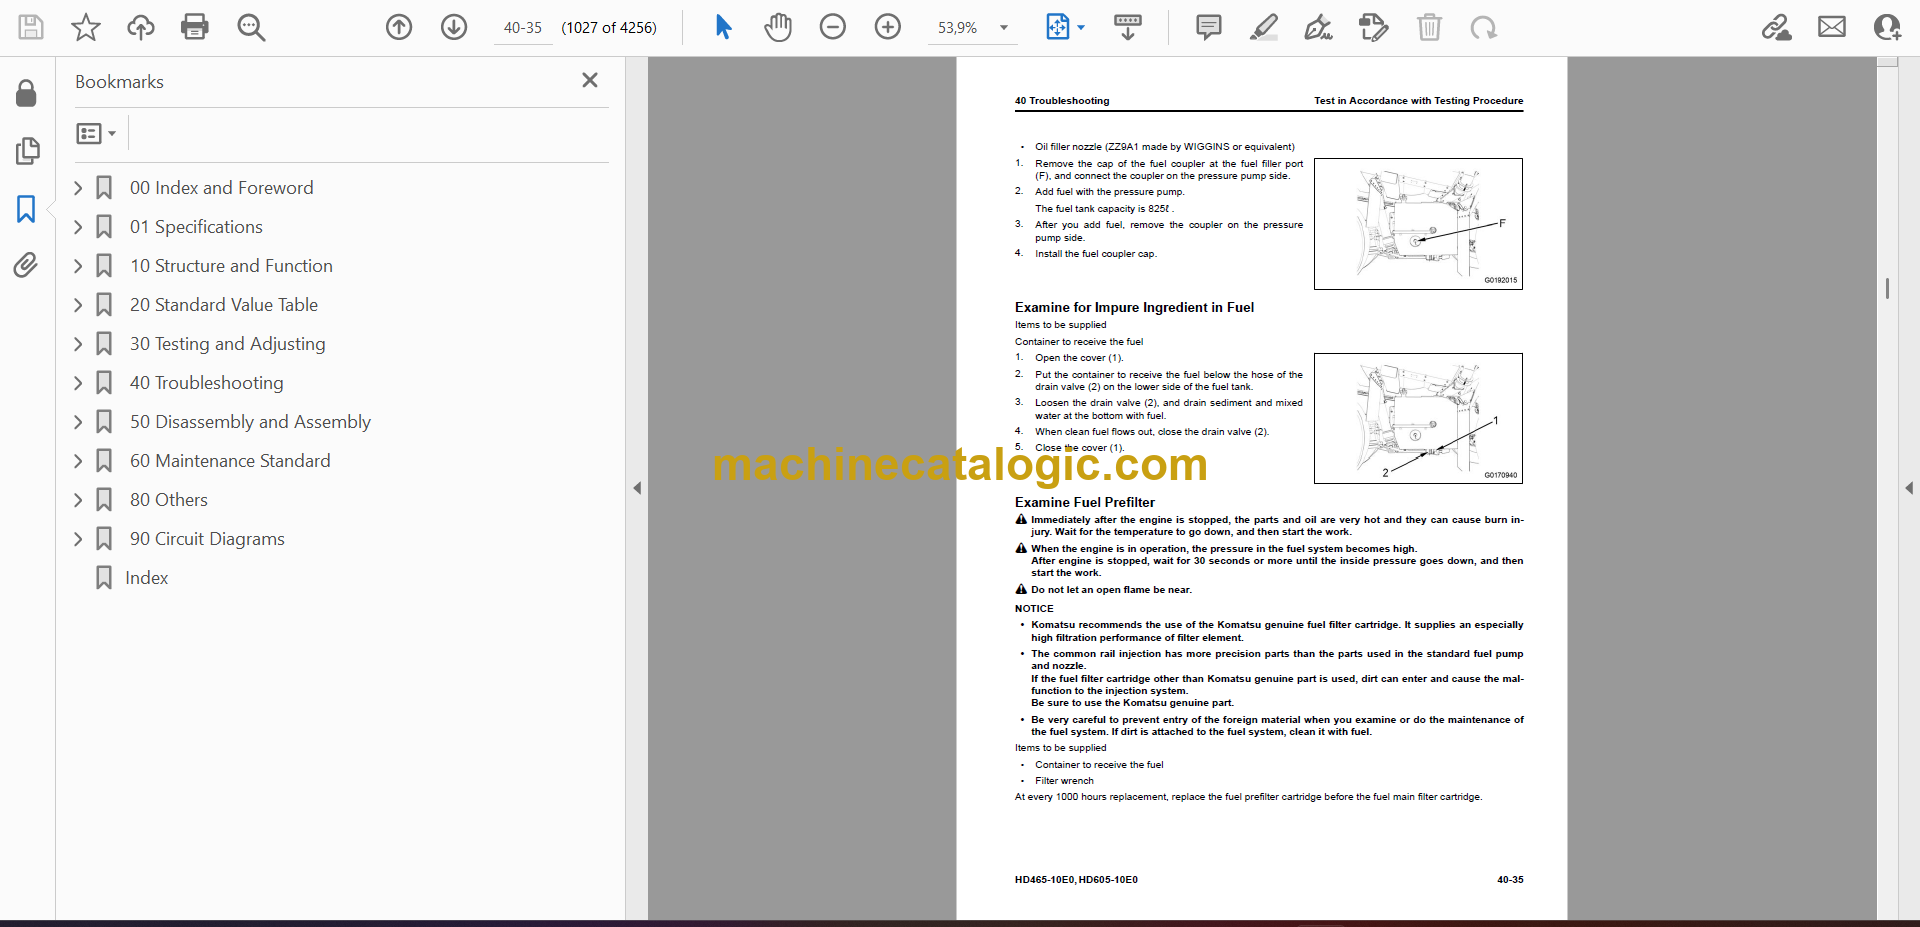Send file by email envelope icon

click(x=1832, y=27)
